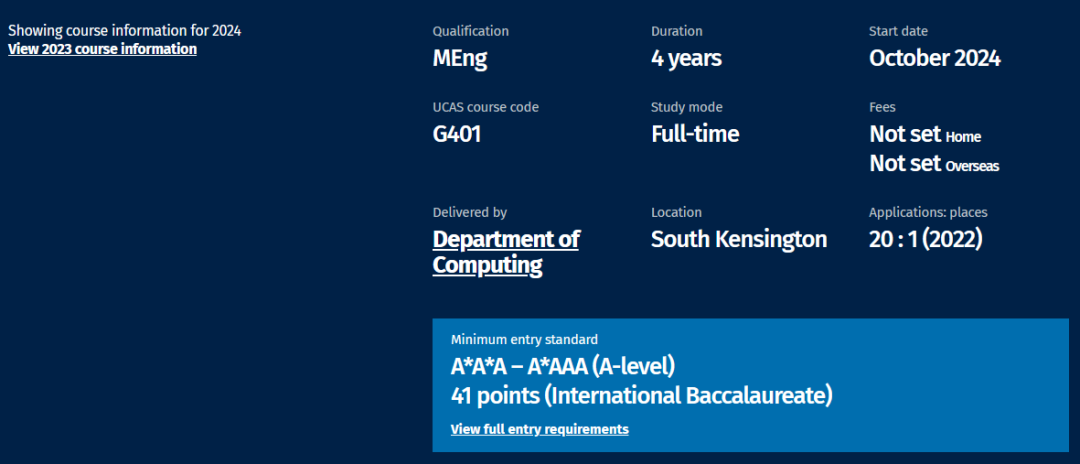
Task: Click the Showing course information for 2024 text
Action: [x=124, y=30]
